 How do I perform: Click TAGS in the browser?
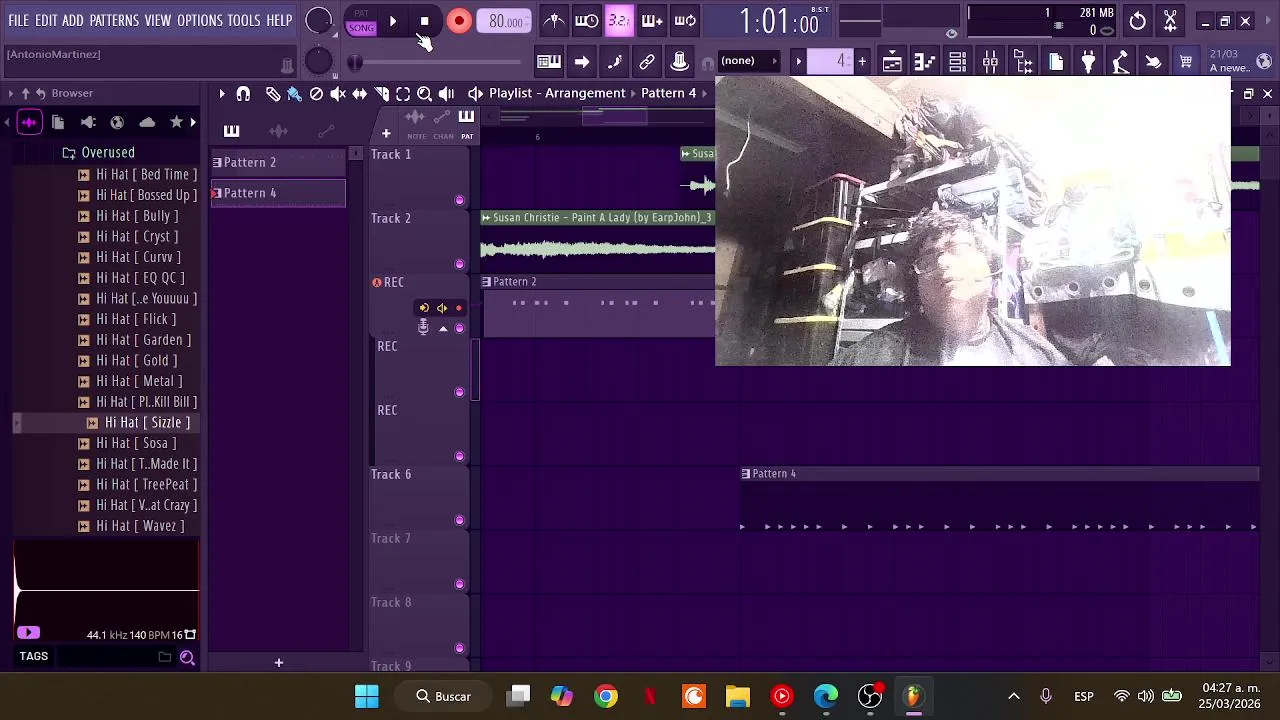pyautogui.click(x=33, y=657)
